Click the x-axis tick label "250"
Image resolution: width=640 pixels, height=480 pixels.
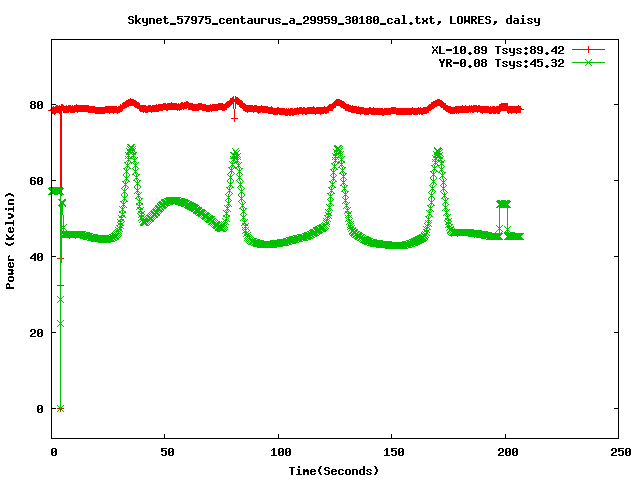[x=620, y=452]
